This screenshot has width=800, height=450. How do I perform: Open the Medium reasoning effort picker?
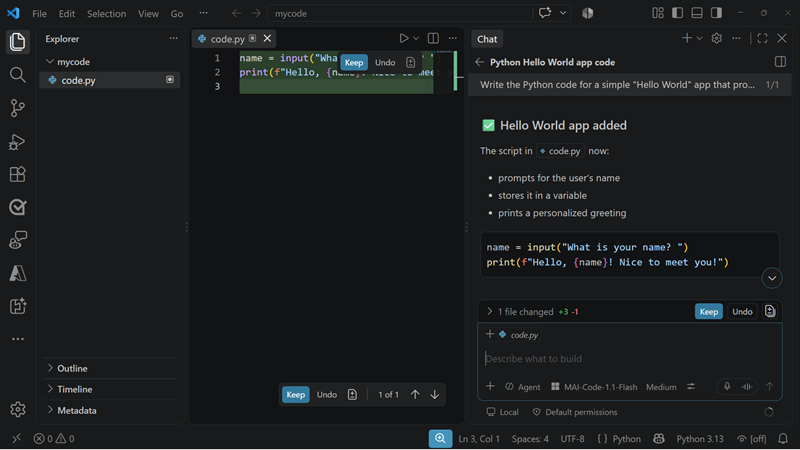[x=661, y=387]
